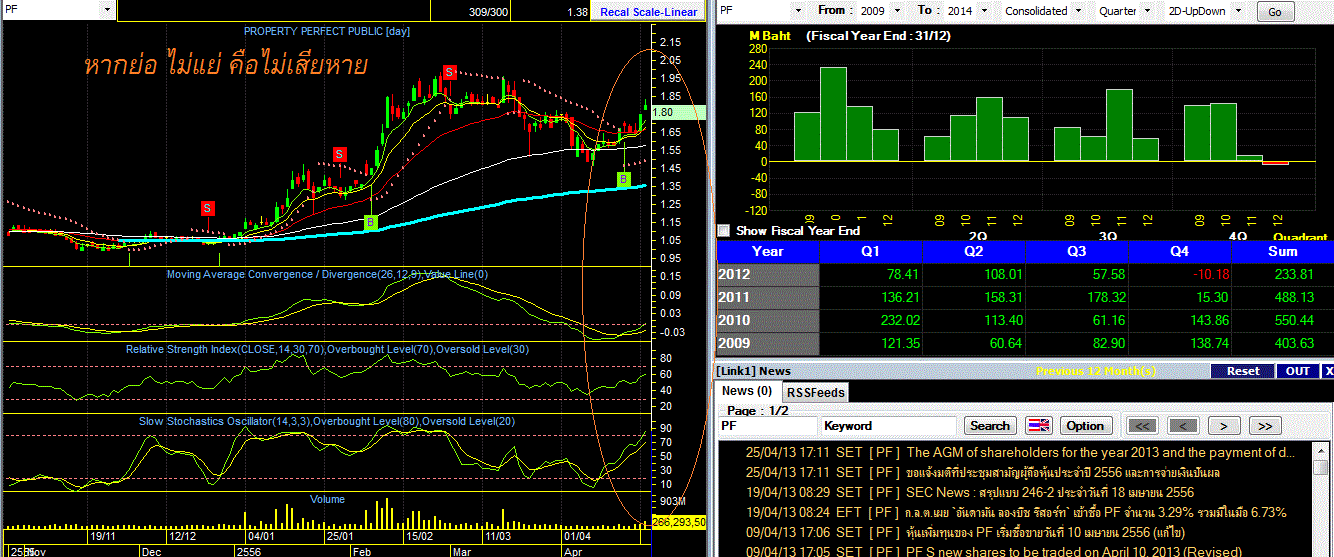1334x557 pixels.
Task: Click the news symbol field containing PF
Action: coord(767,425)
